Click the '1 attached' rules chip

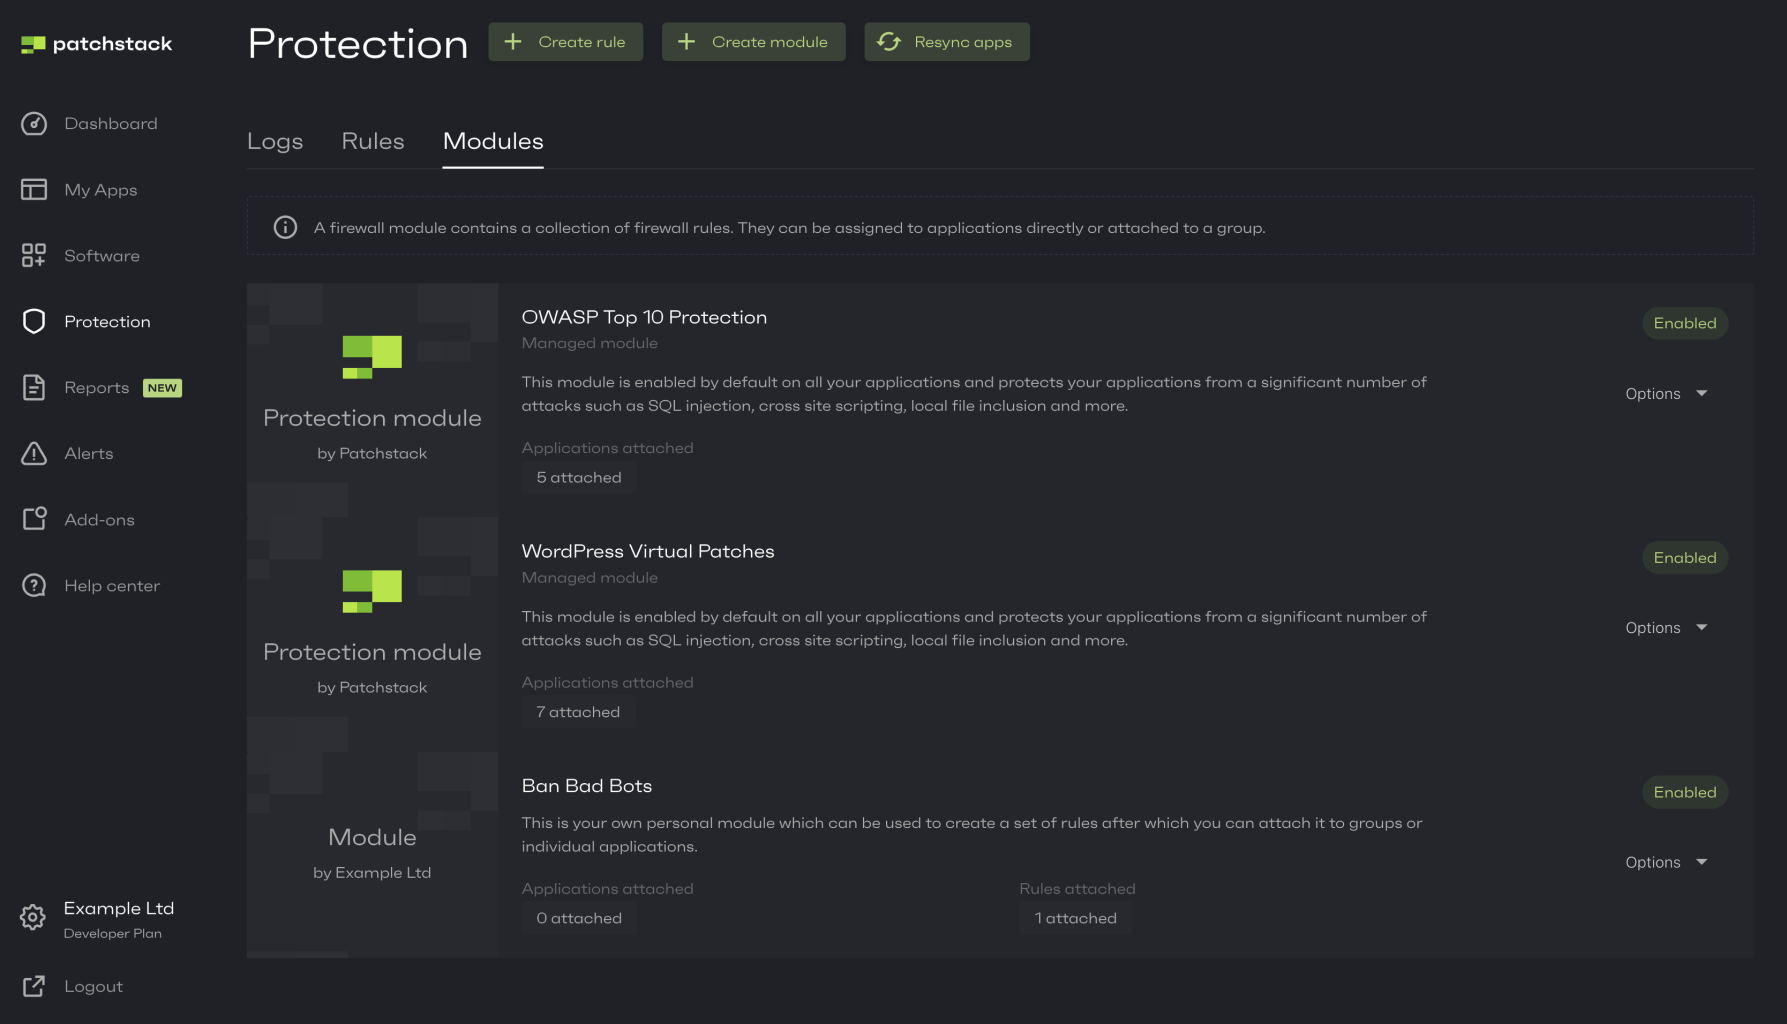tap(1076, 918)
